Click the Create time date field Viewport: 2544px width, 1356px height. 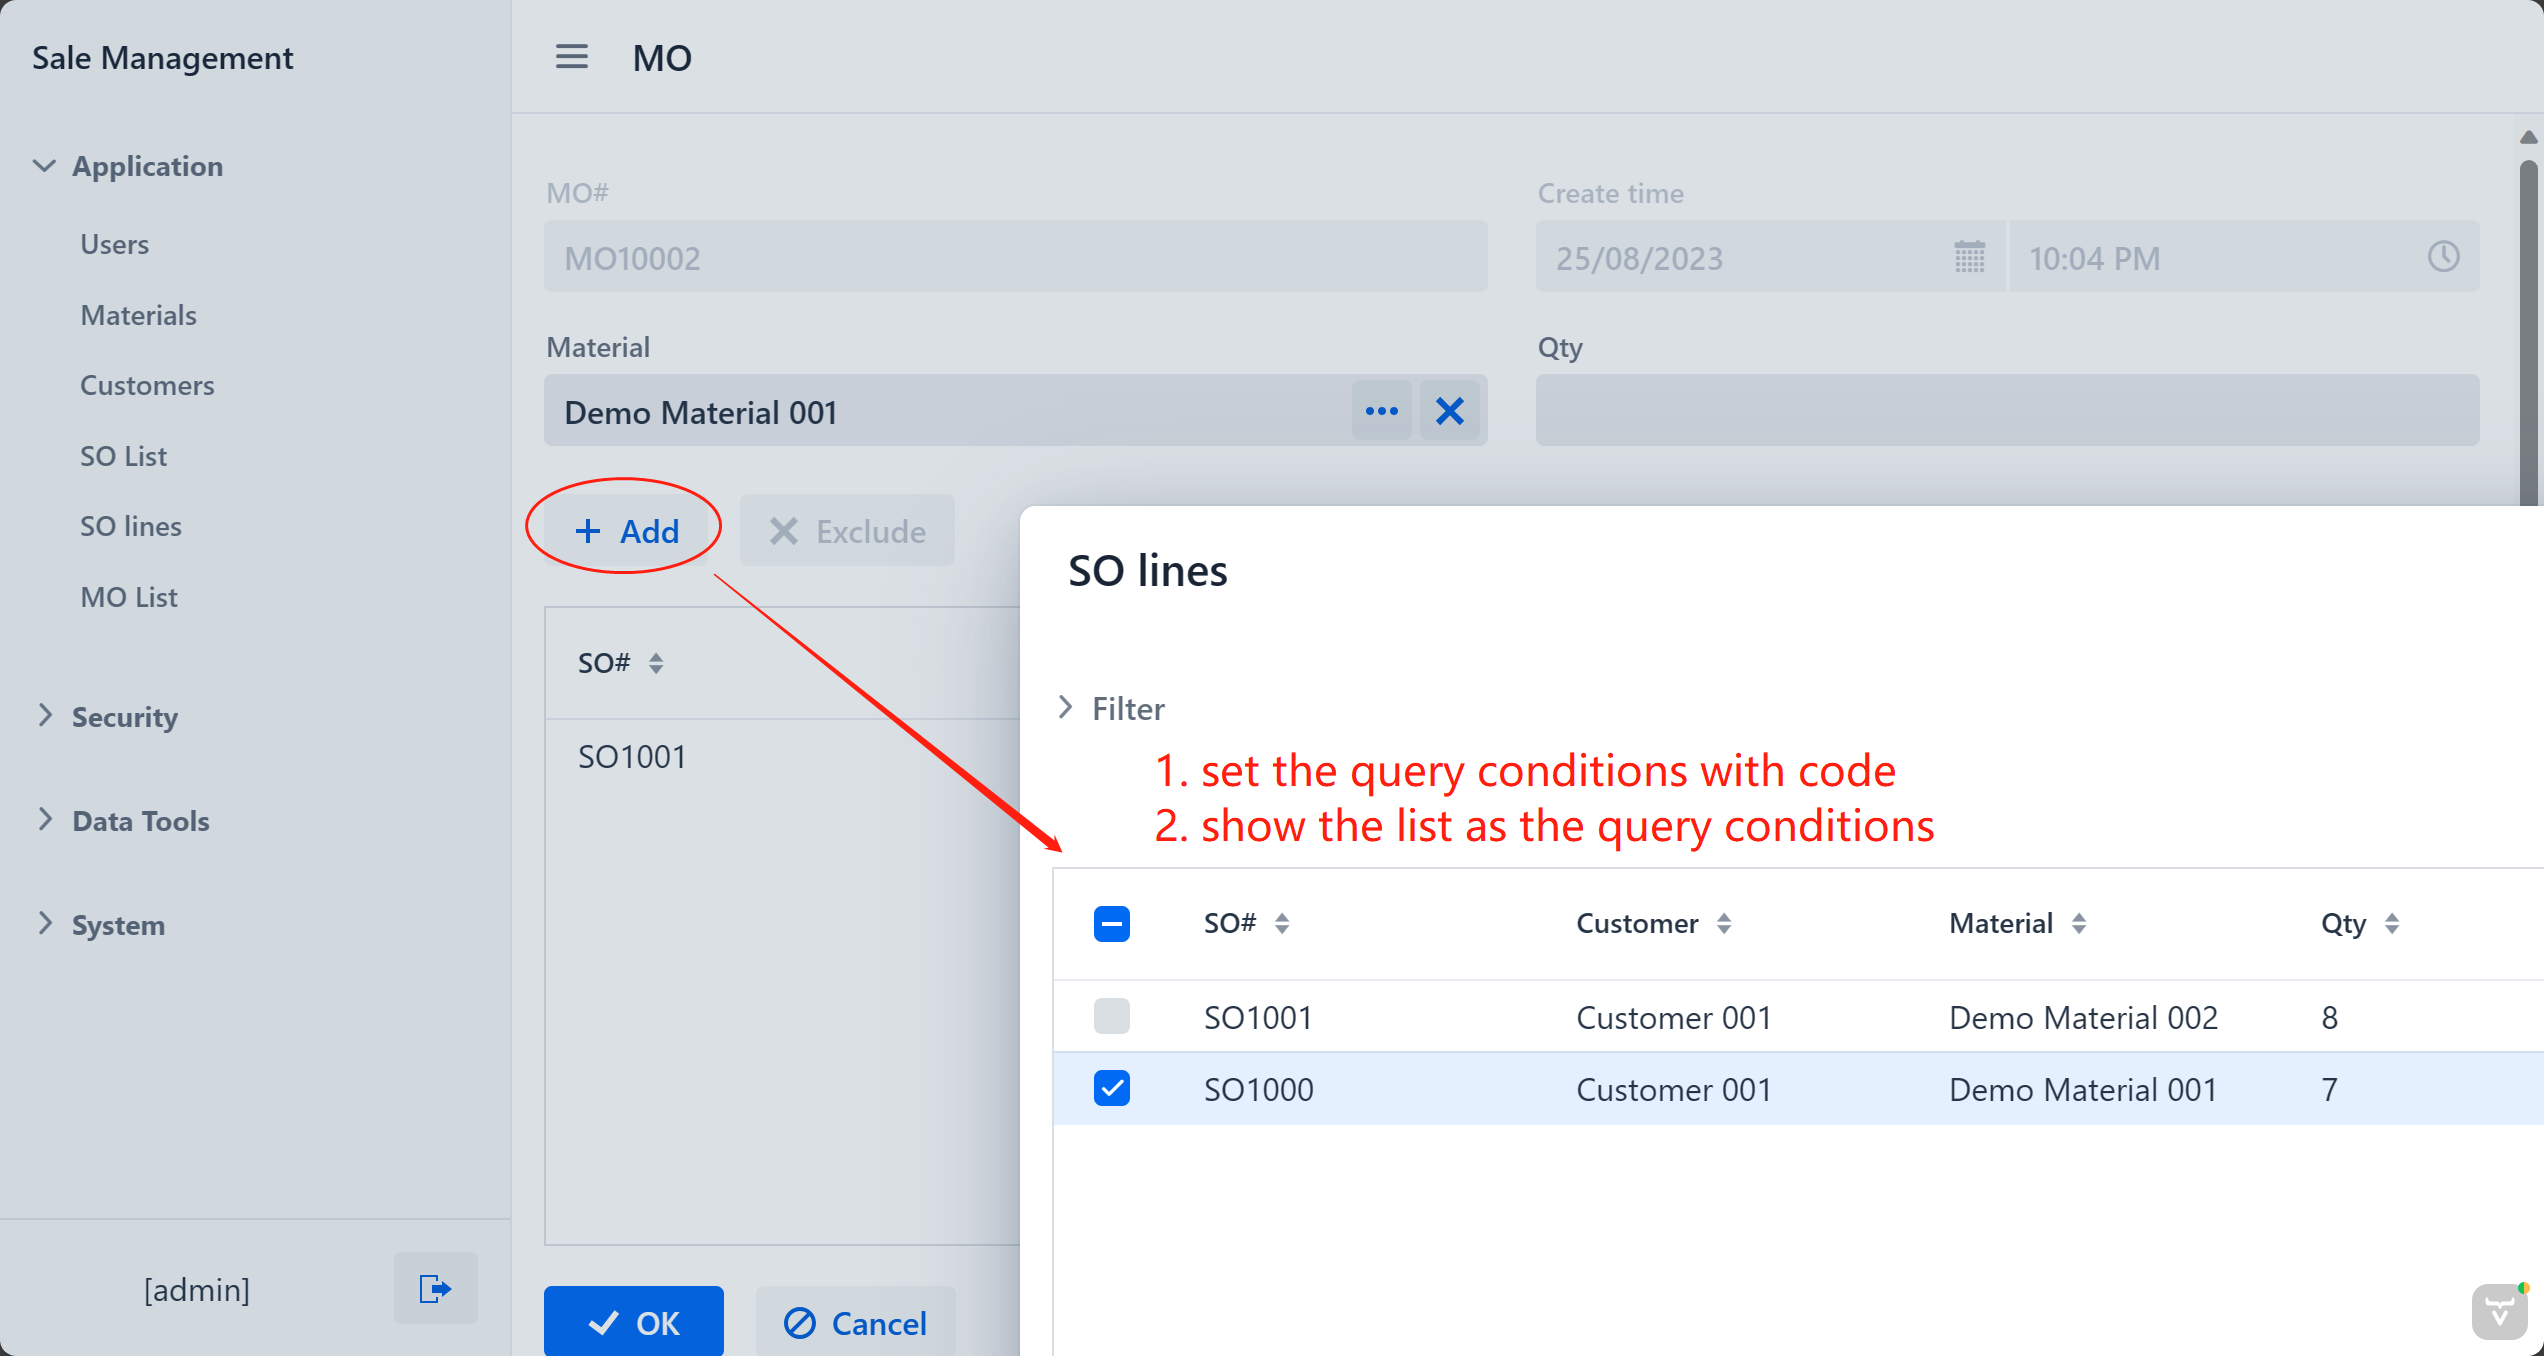tap(1770, 257)
